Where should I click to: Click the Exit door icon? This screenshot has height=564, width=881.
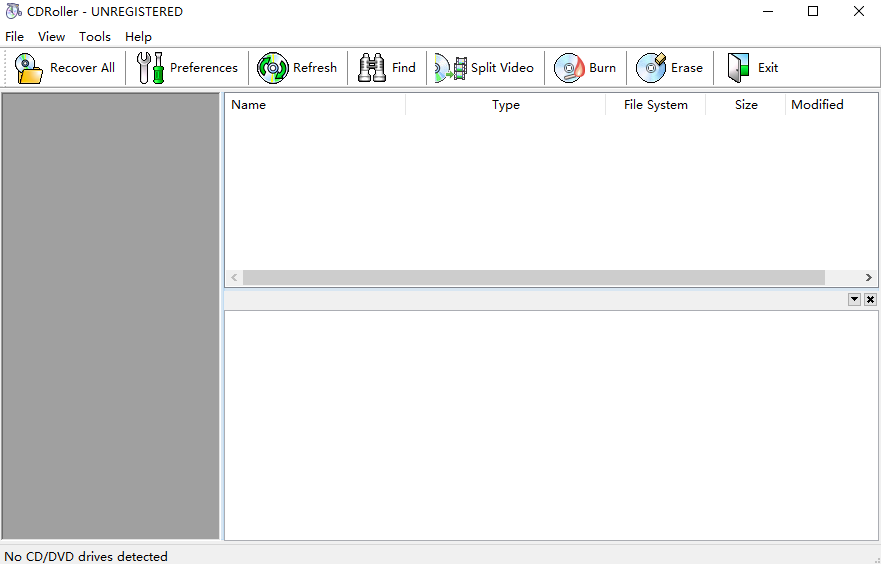(x=738, y=68)
